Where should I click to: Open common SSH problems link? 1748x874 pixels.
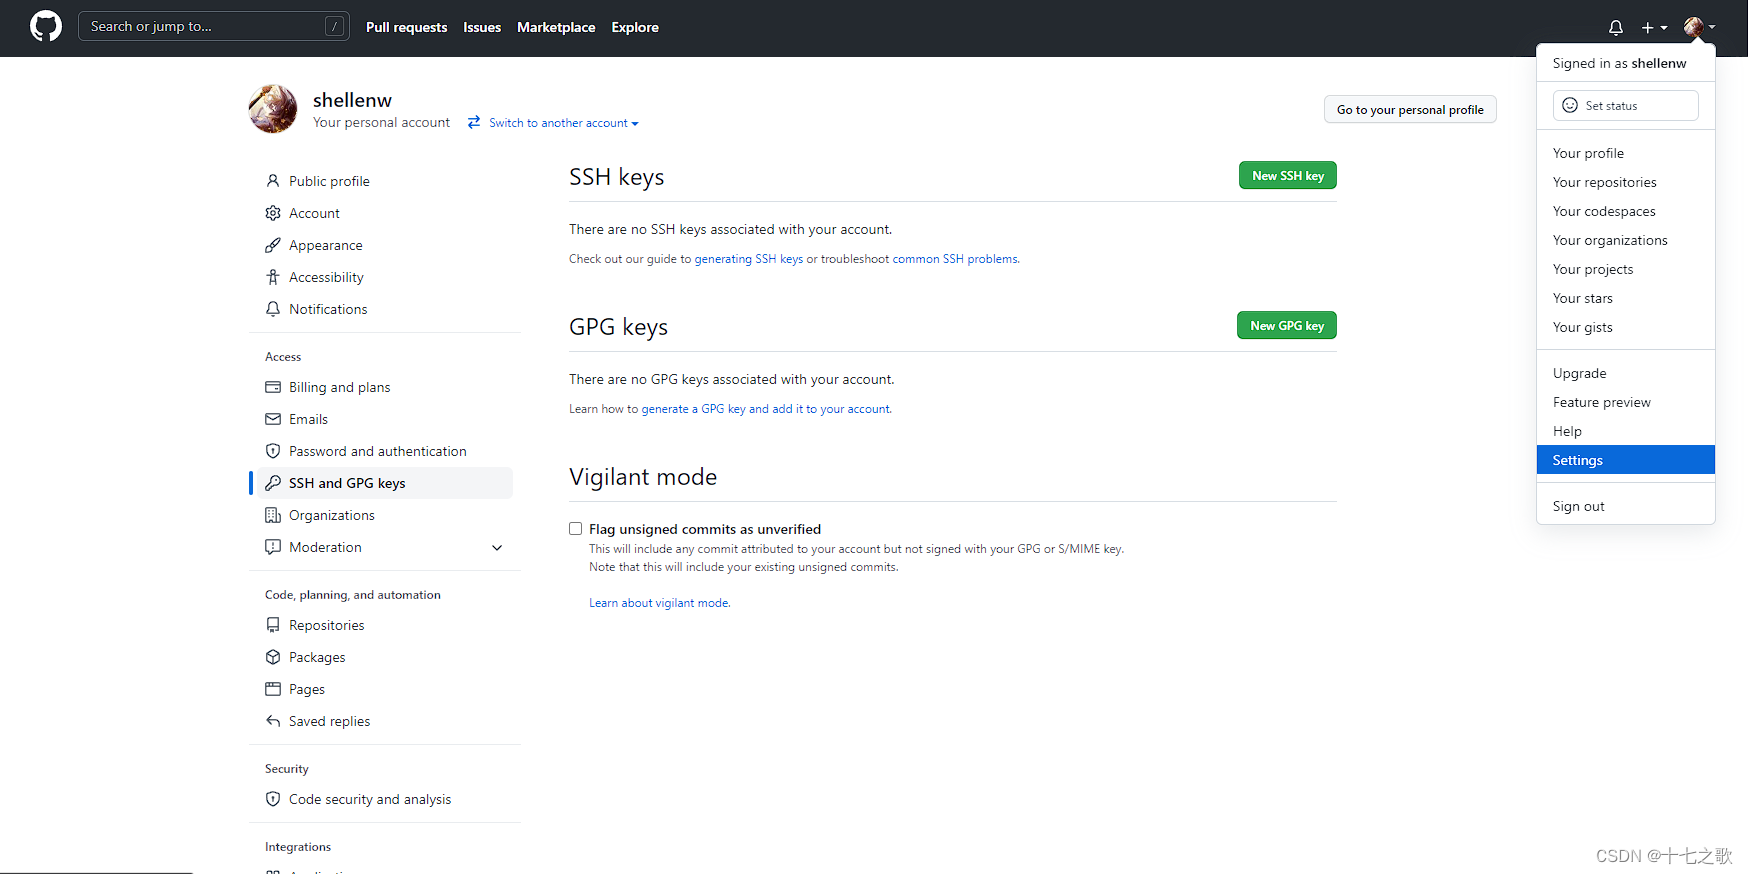[x=955, y=259]
